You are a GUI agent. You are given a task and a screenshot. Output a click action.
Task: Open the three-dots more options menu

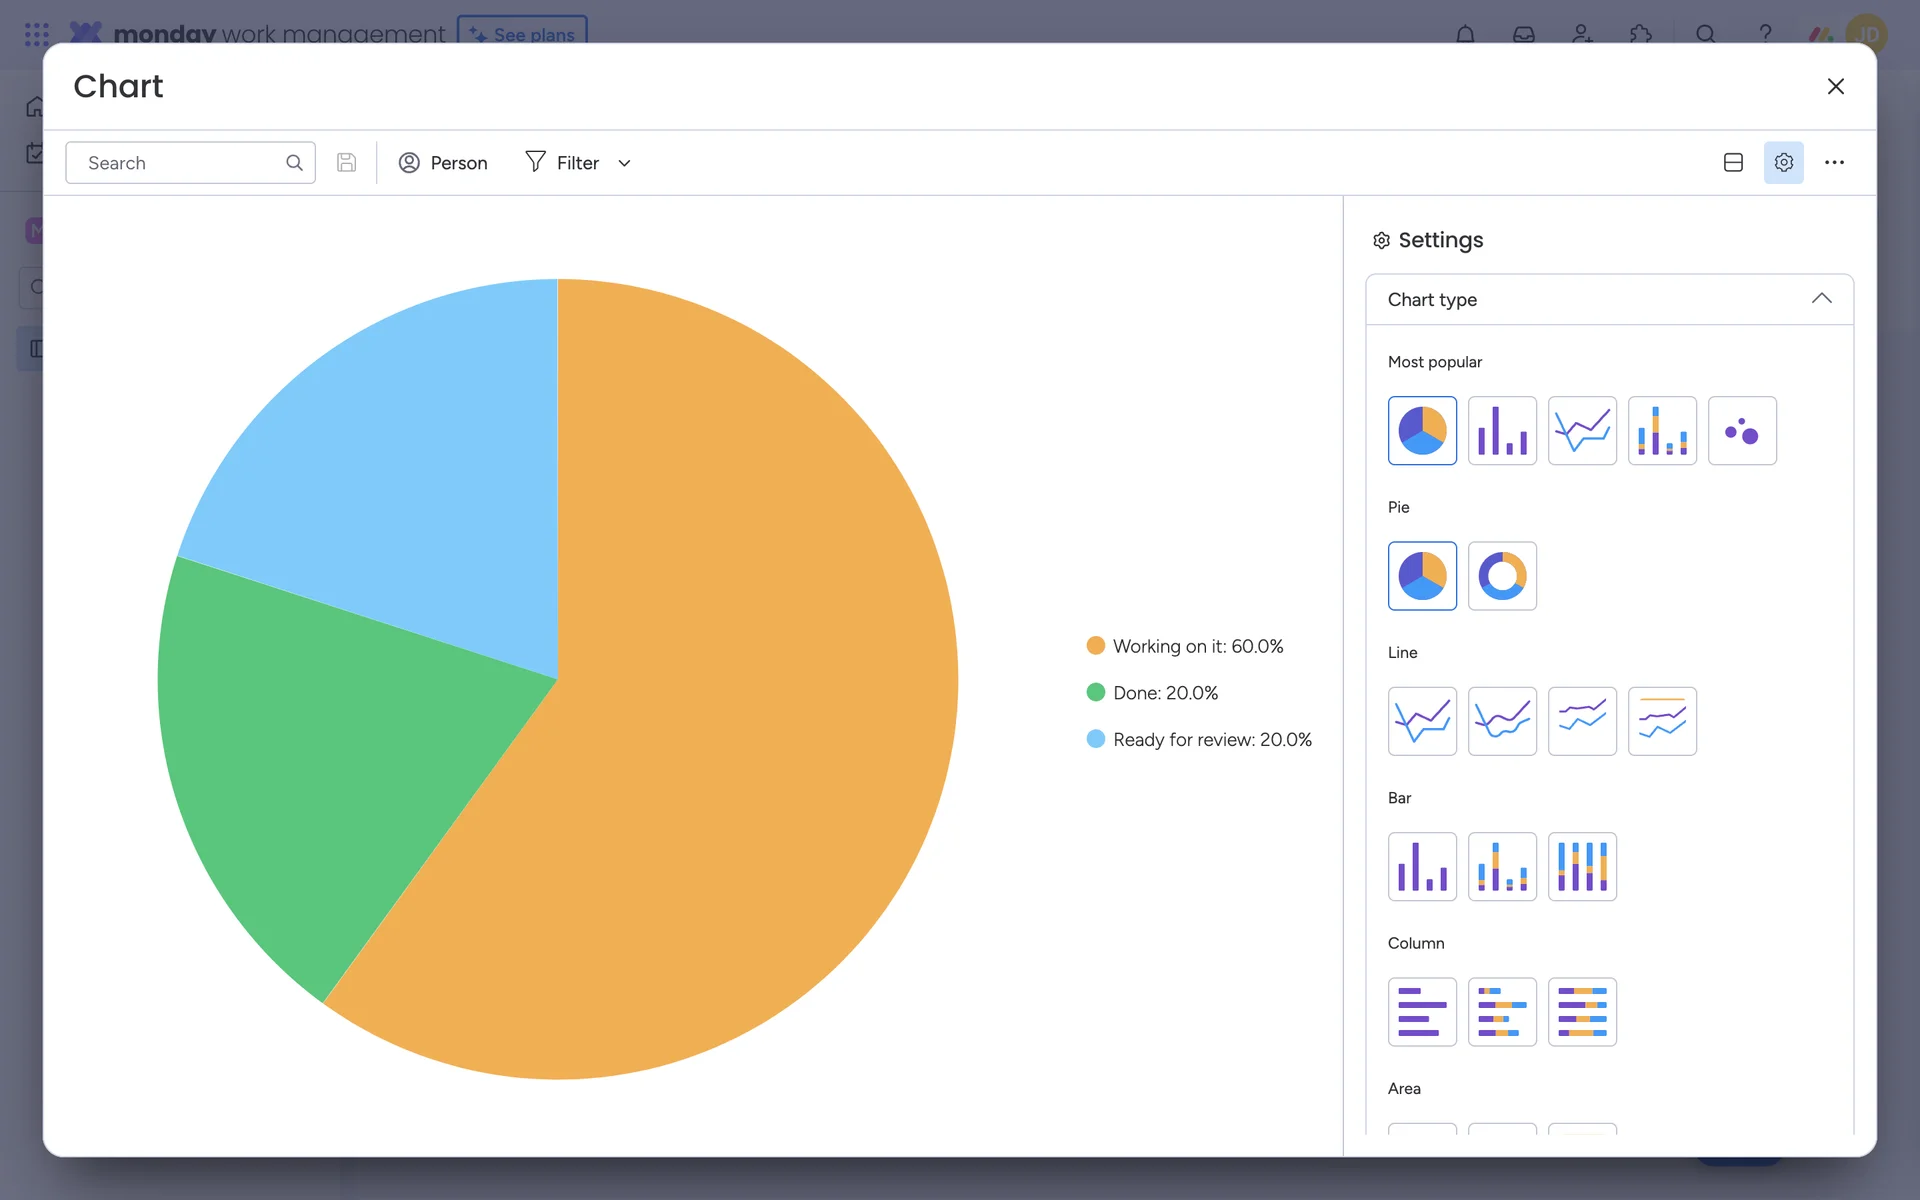(1834, 163)
